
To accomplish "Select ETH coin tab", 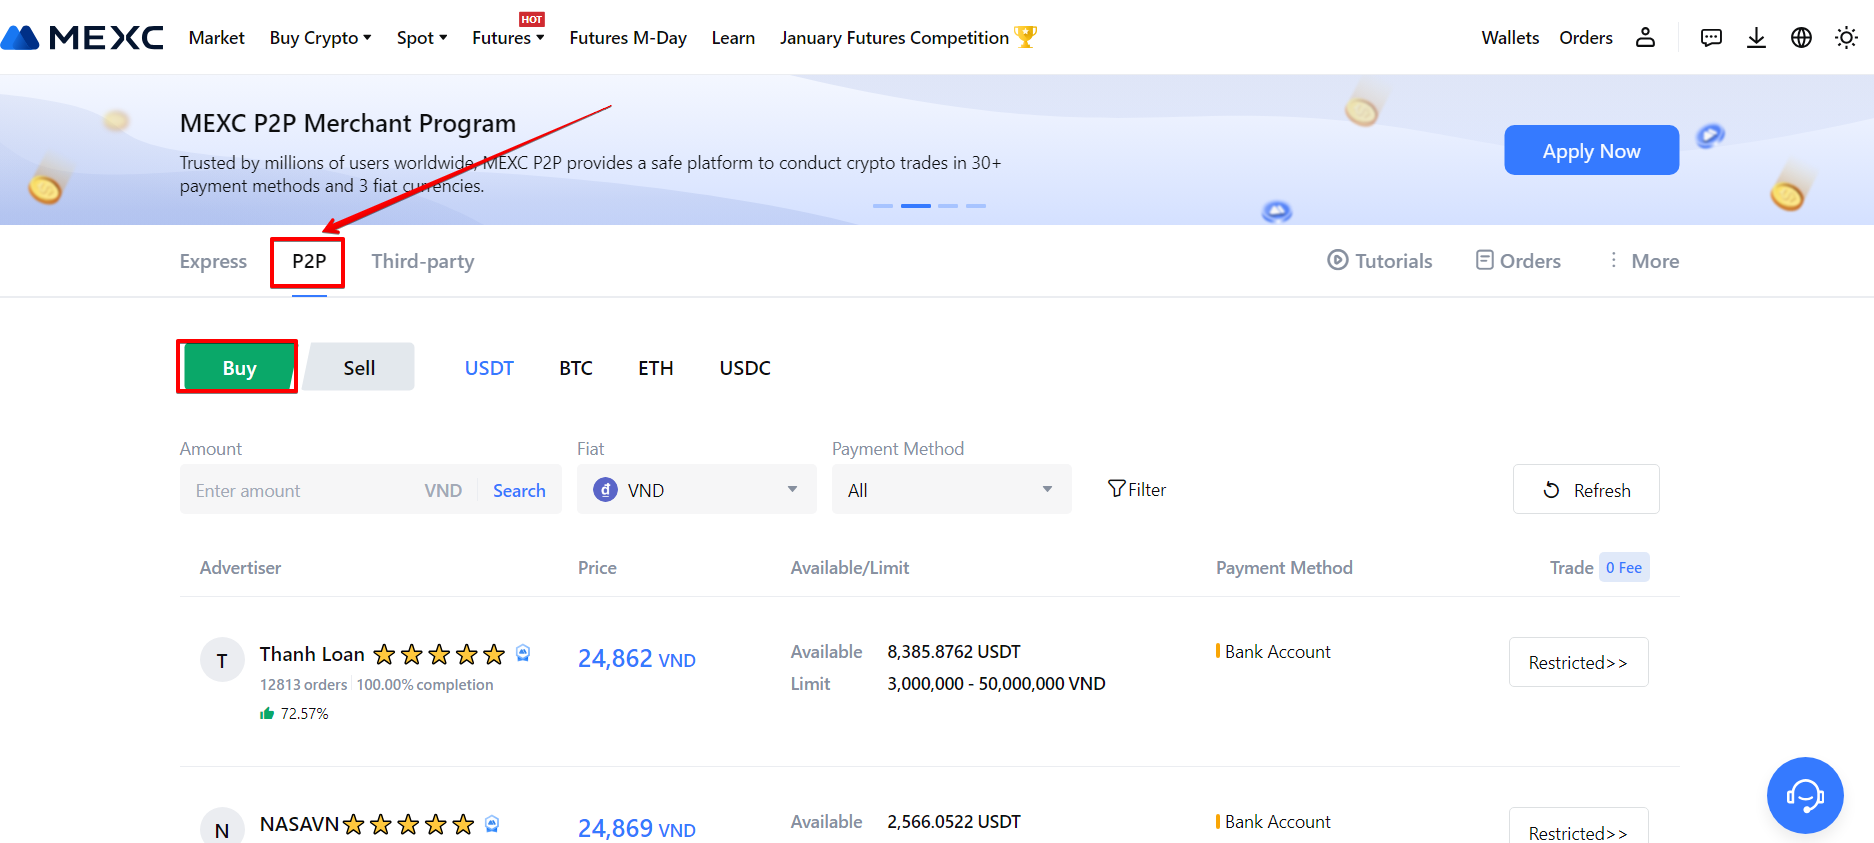I will pyautogui.click(x=656, y=368).
